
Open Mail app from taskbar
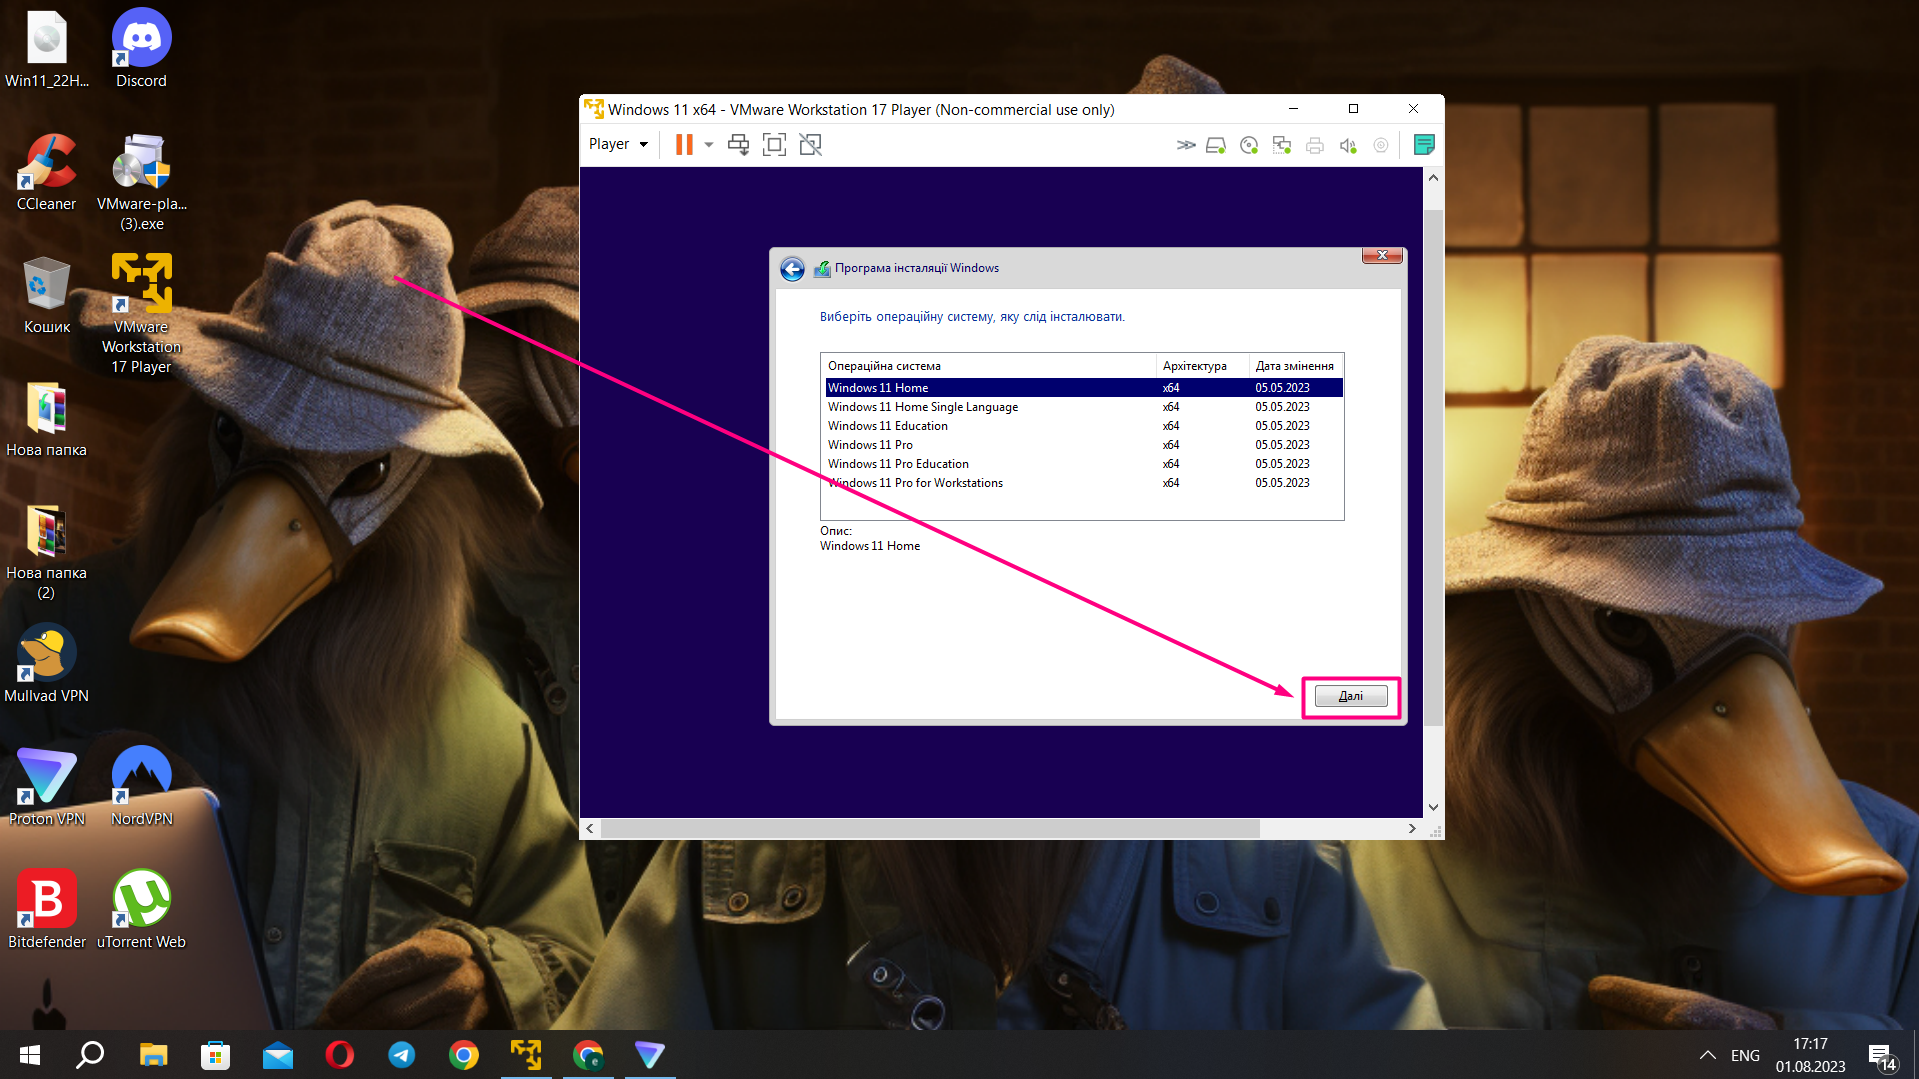point(278,1055)
